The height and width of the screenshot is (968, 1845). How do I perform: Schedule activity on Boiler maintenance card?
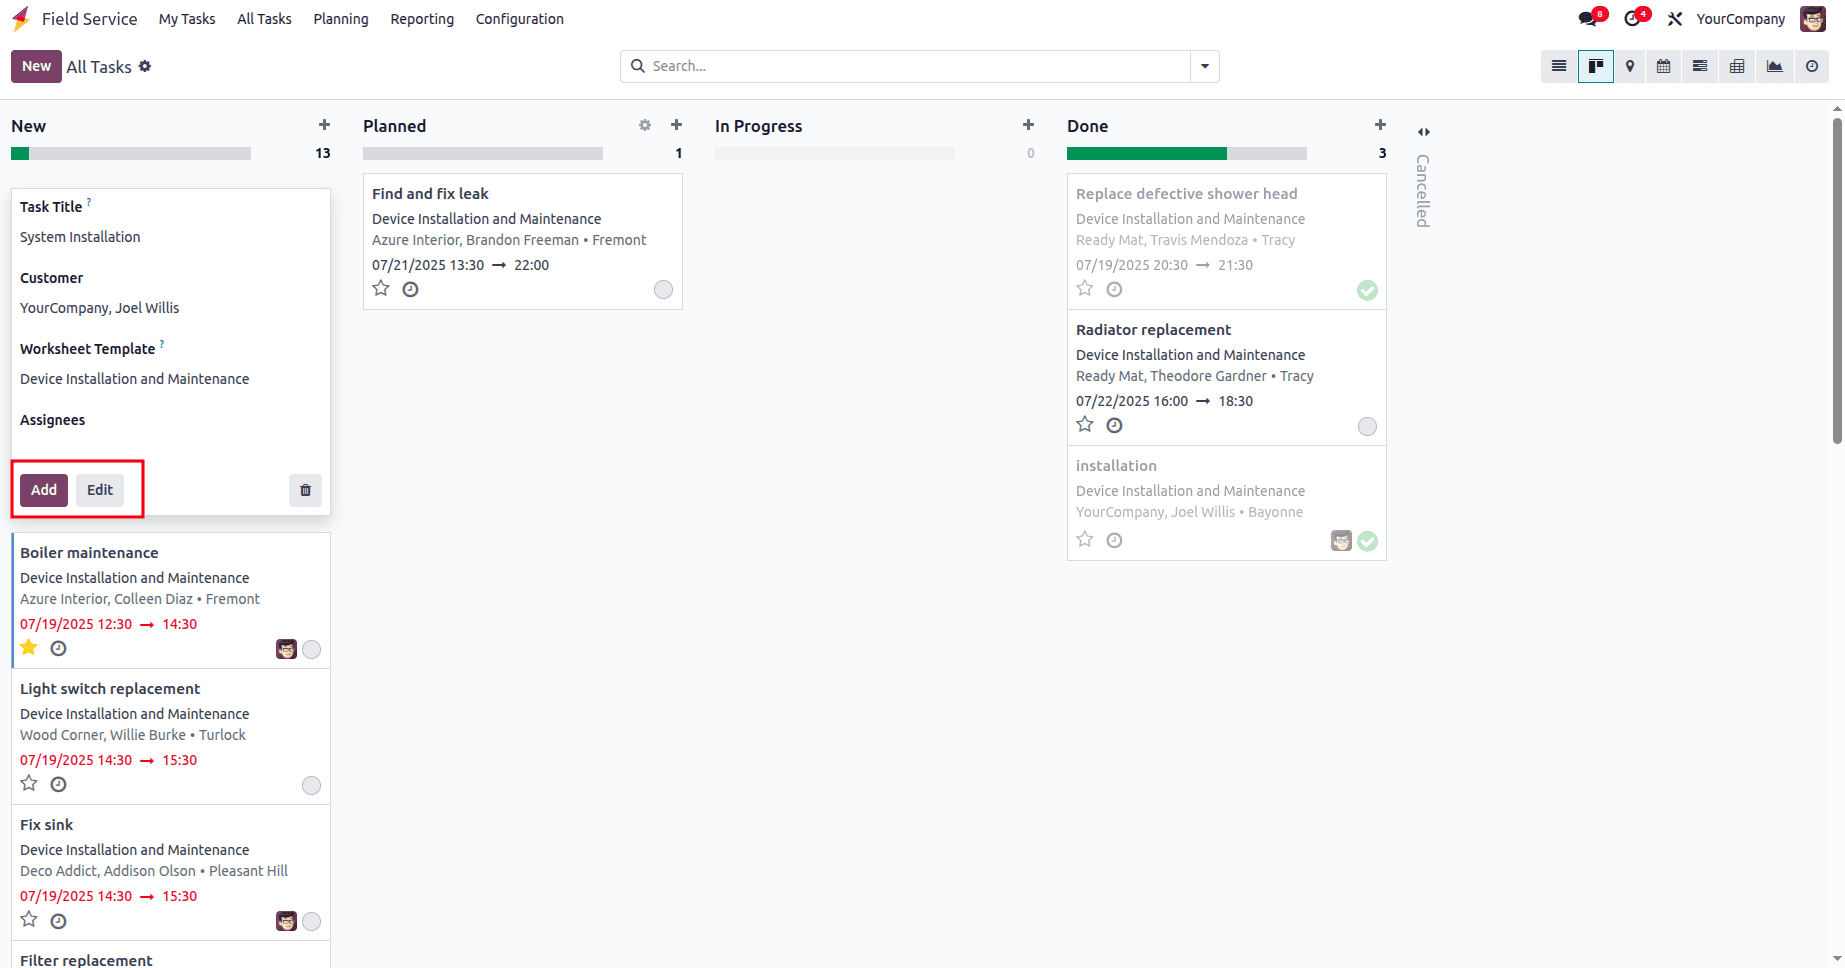pyautogui.click(x=58, y=648)
